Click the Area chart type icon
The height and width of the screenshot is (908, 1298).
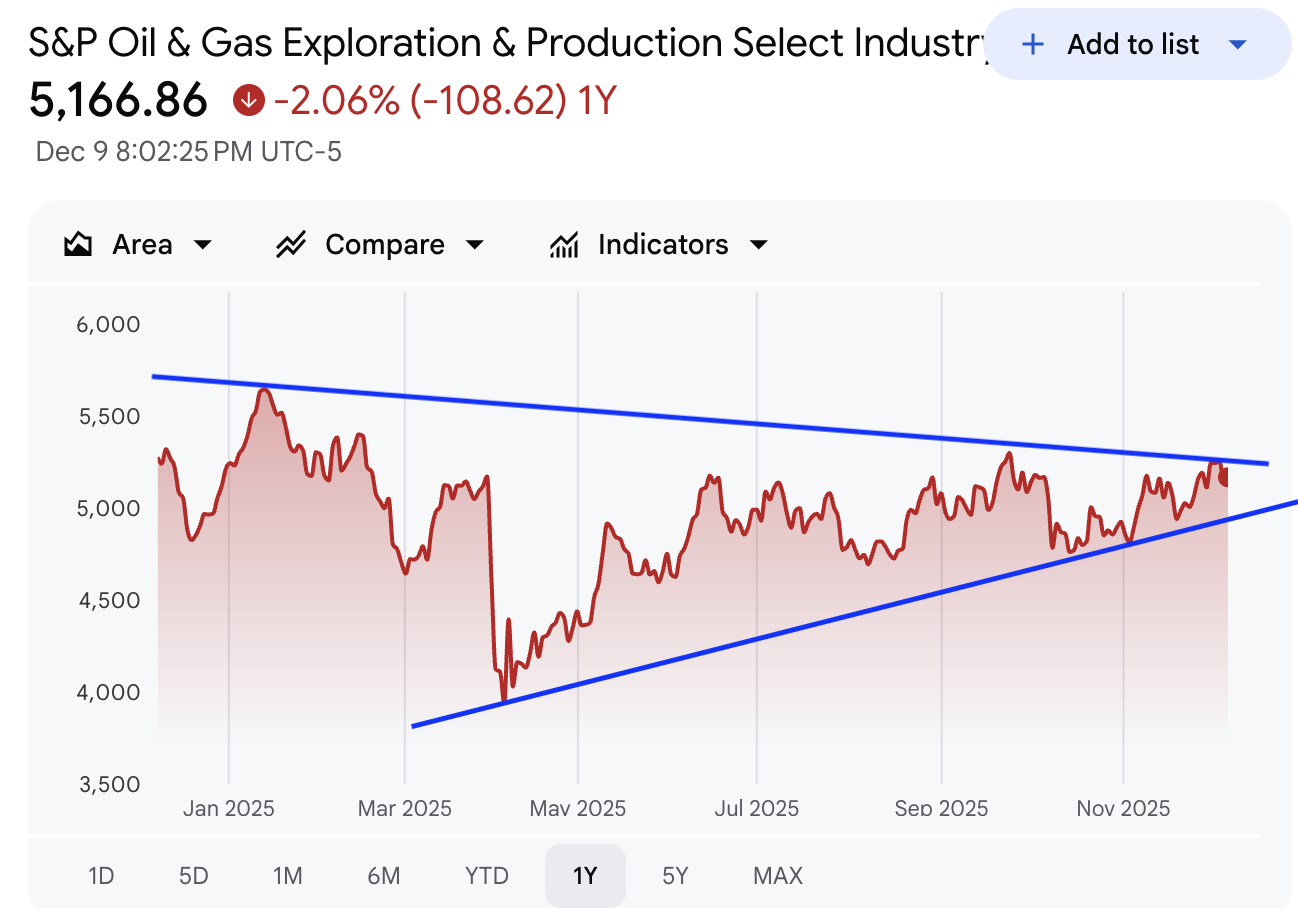[78, 245]
